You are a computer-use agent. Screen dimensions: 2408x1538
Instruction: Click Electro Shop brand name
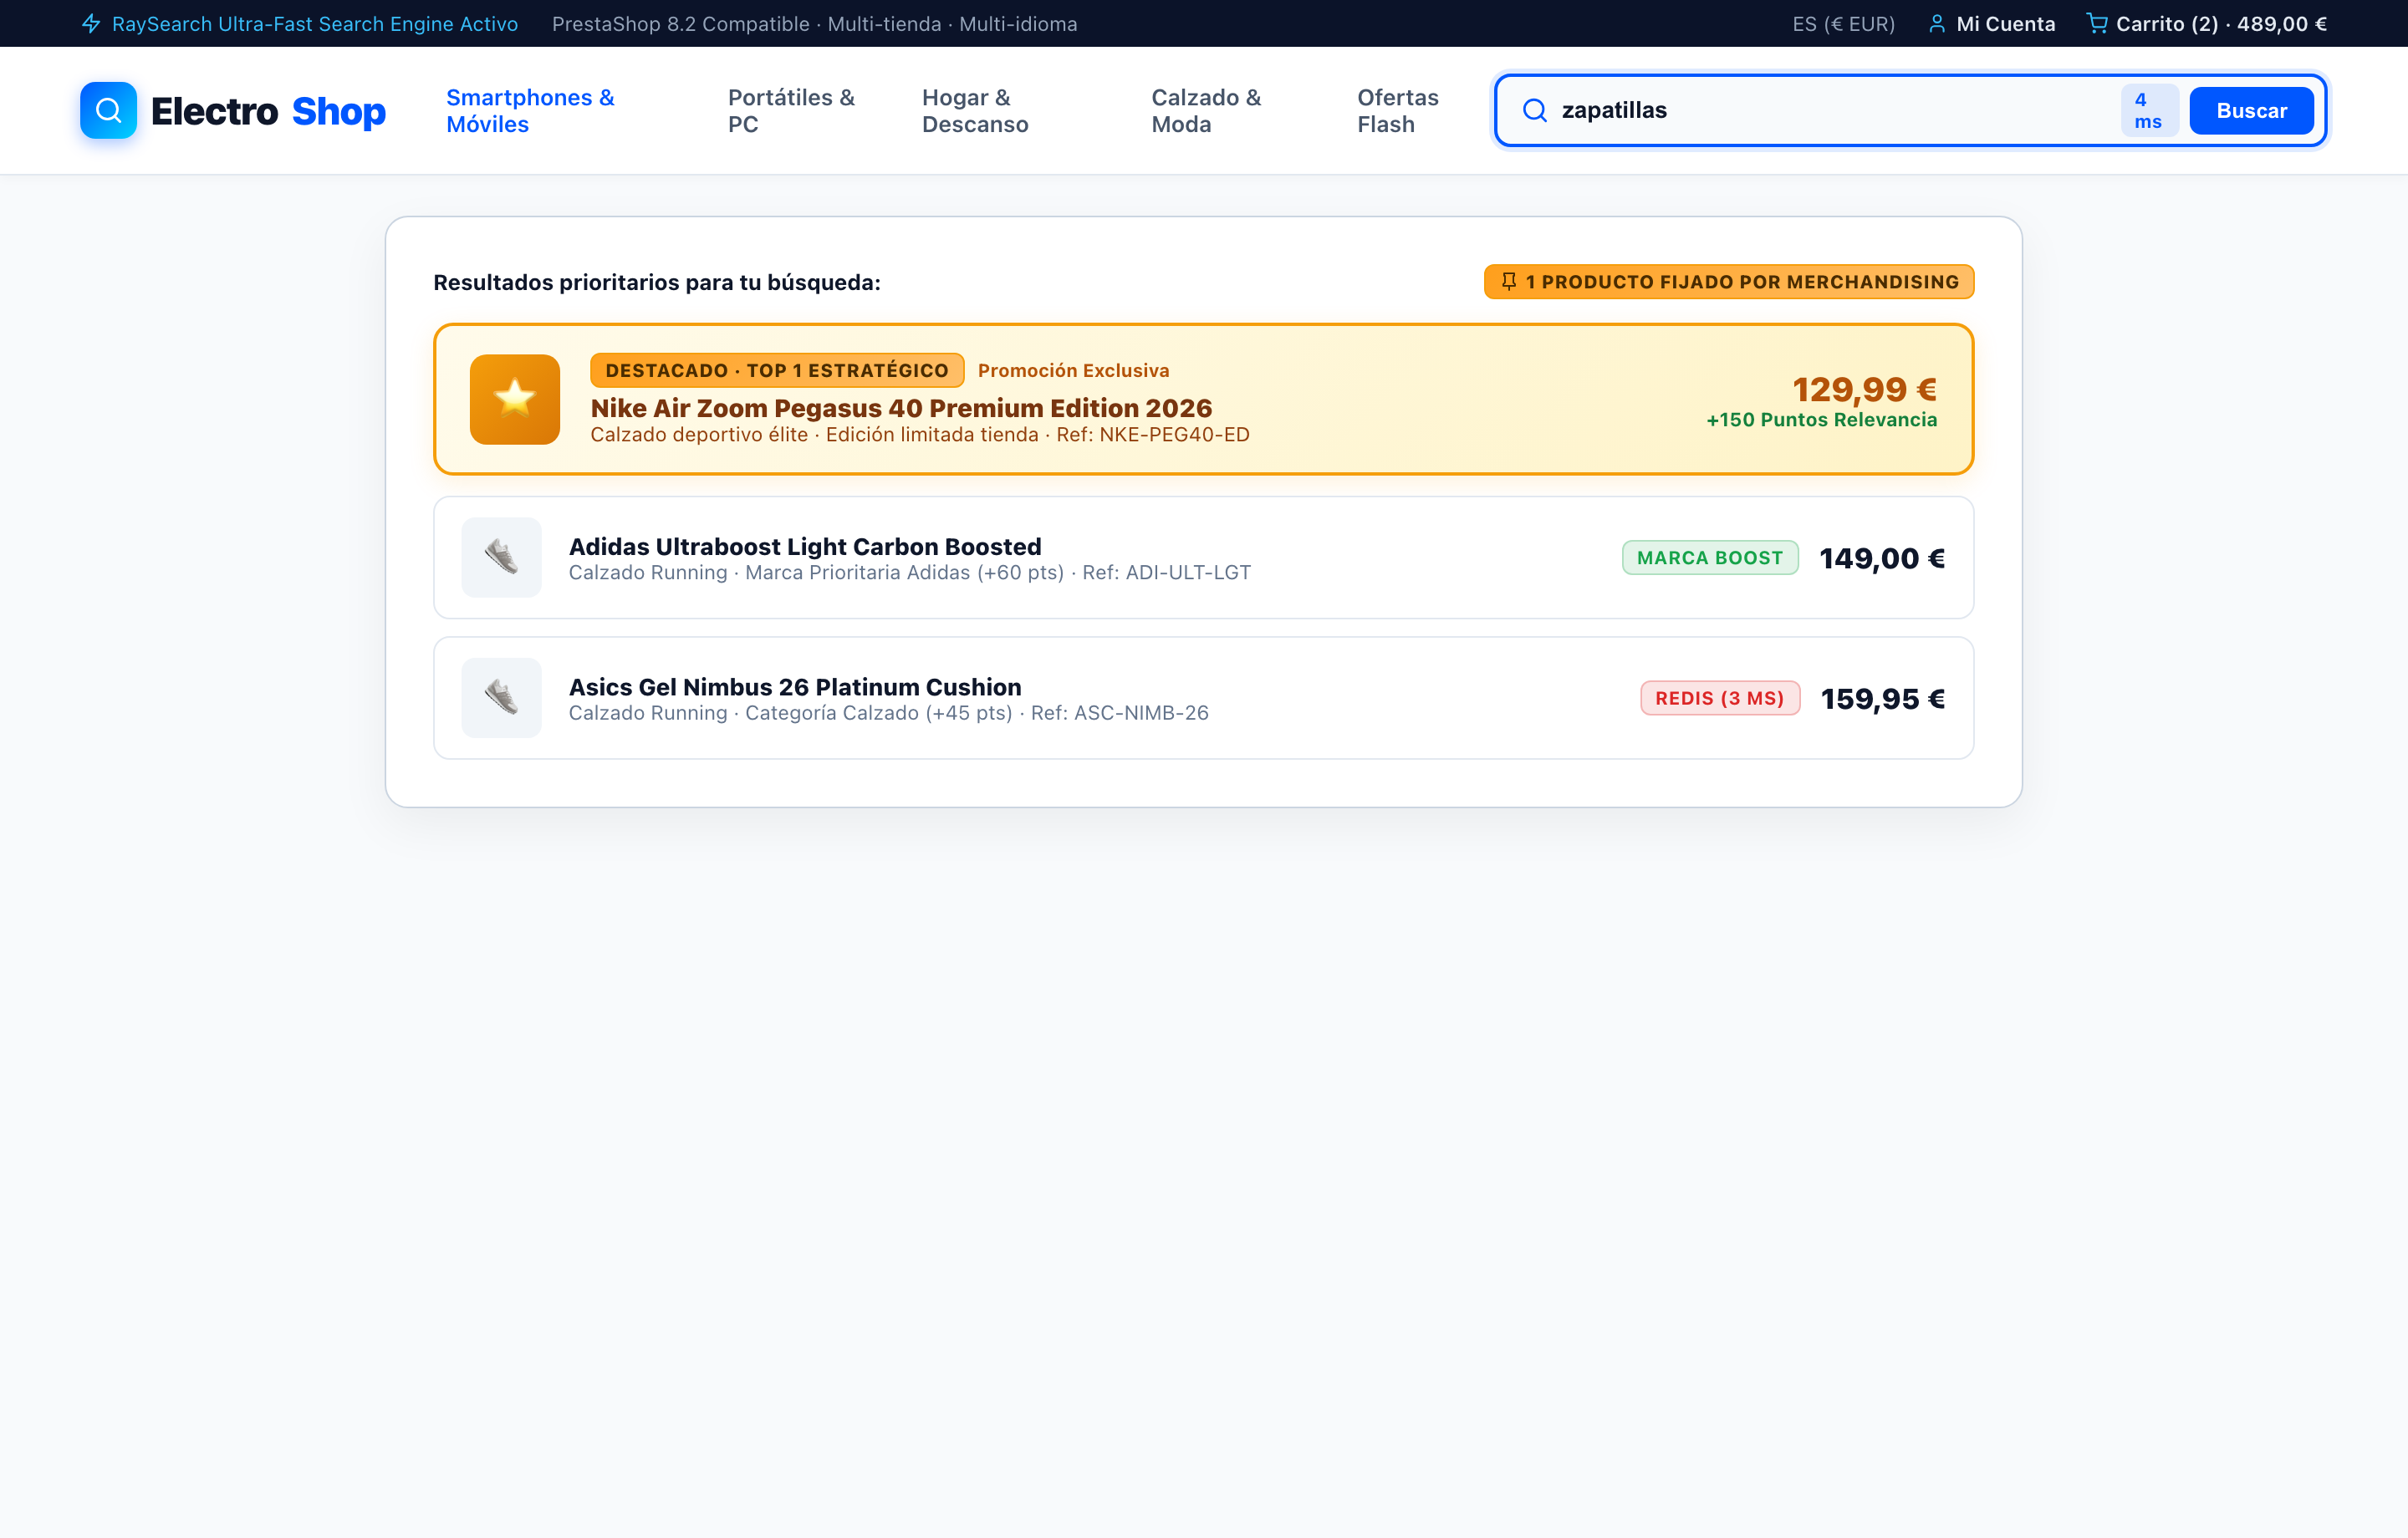(268, 111)
